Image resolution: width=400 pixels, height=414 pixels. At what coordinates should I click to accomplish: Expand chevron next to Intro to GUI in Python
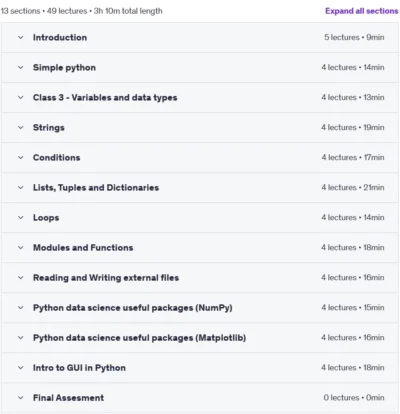point(21,367)
